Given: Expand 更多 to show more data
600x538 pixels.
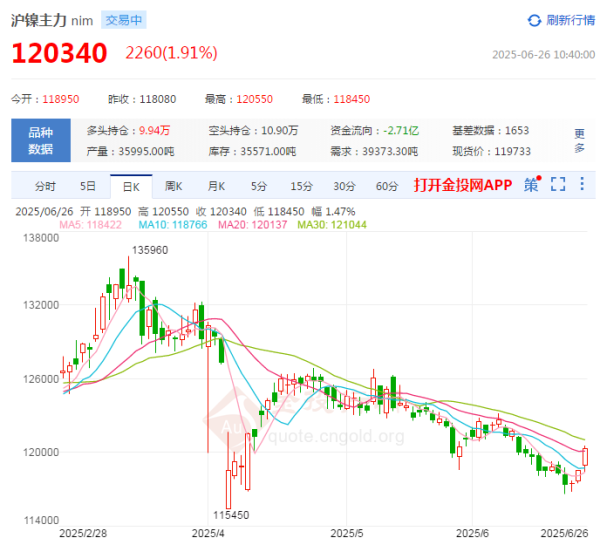Looking at the screenshot, I should tap(579, 140).
